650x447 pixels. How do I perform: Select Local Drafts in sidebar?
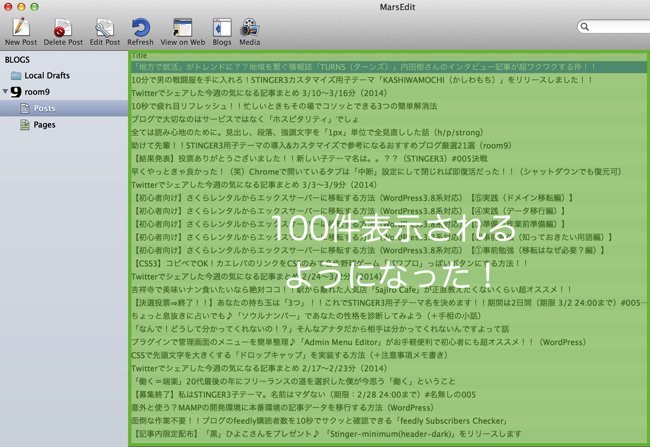(x=47, y=75)
